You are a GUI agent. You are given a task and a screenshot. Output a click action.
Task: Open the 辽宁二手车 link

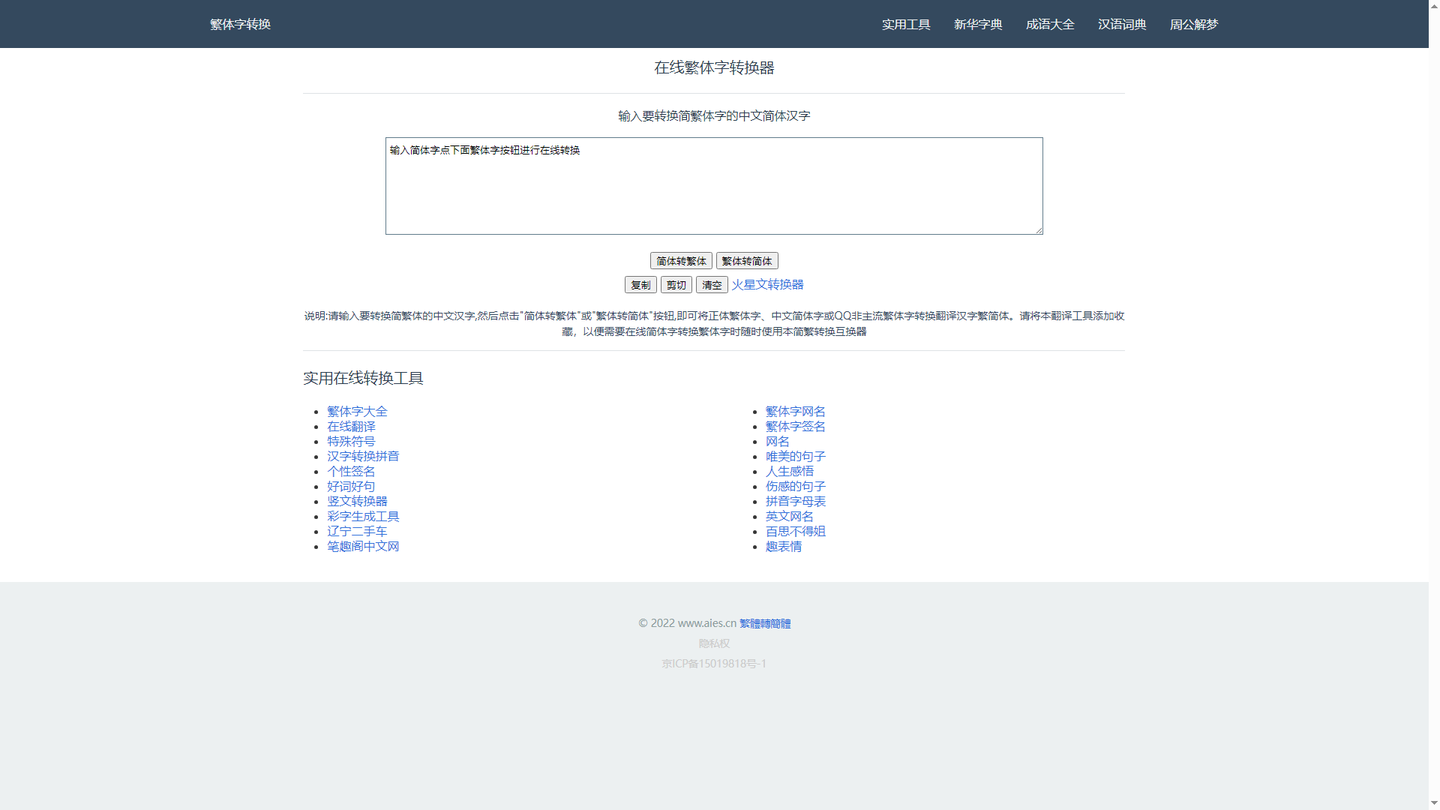[357, 531]
